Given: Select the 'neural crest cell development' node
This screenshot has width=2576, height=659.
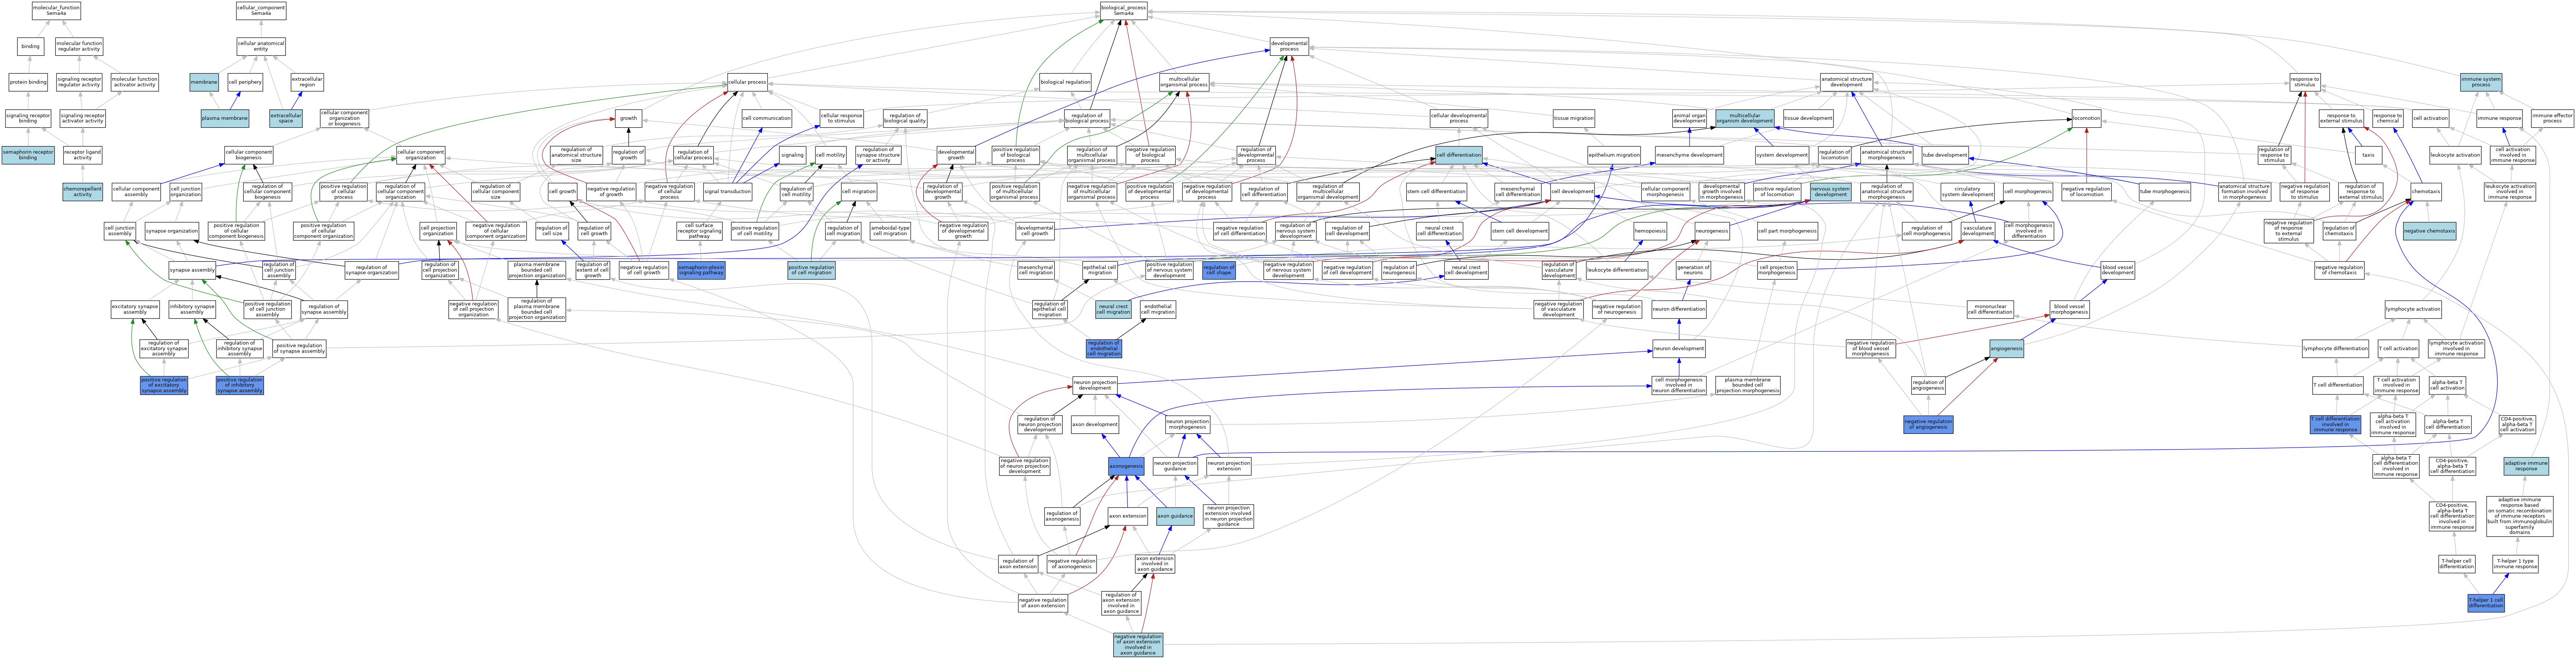Looking at the screenshot, I should pos(1466,270).
